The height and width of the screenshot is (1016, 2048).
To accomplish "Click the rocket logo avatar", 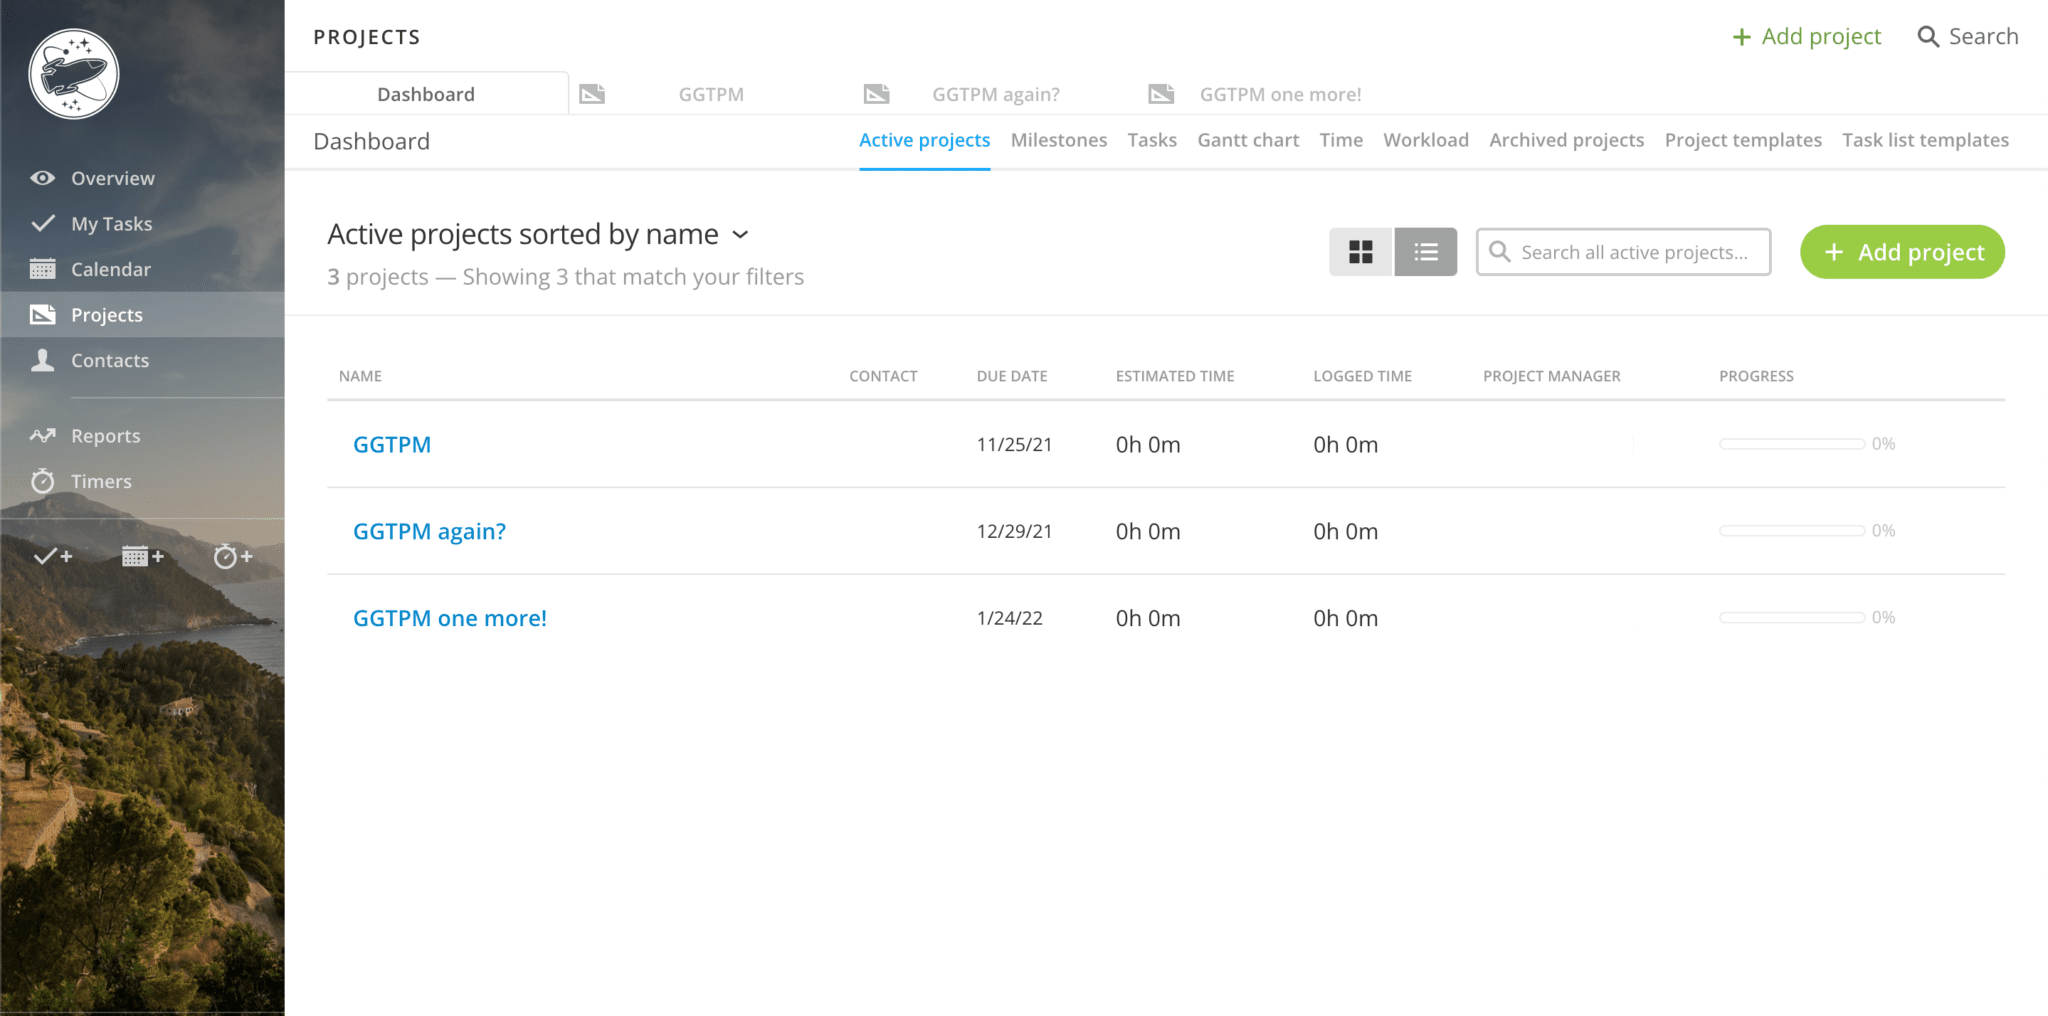I will [74, 74].
